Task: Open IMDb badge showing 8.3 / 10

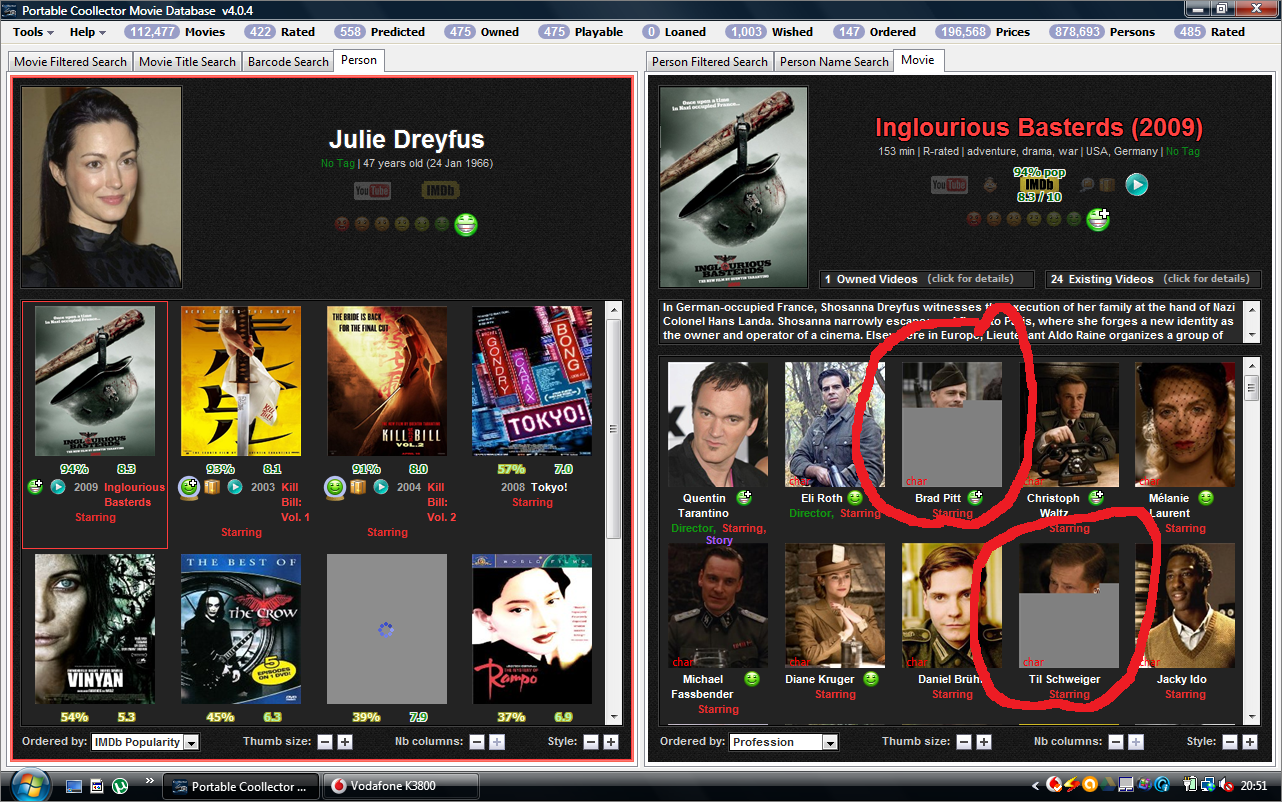Action: pos(1039,185)
